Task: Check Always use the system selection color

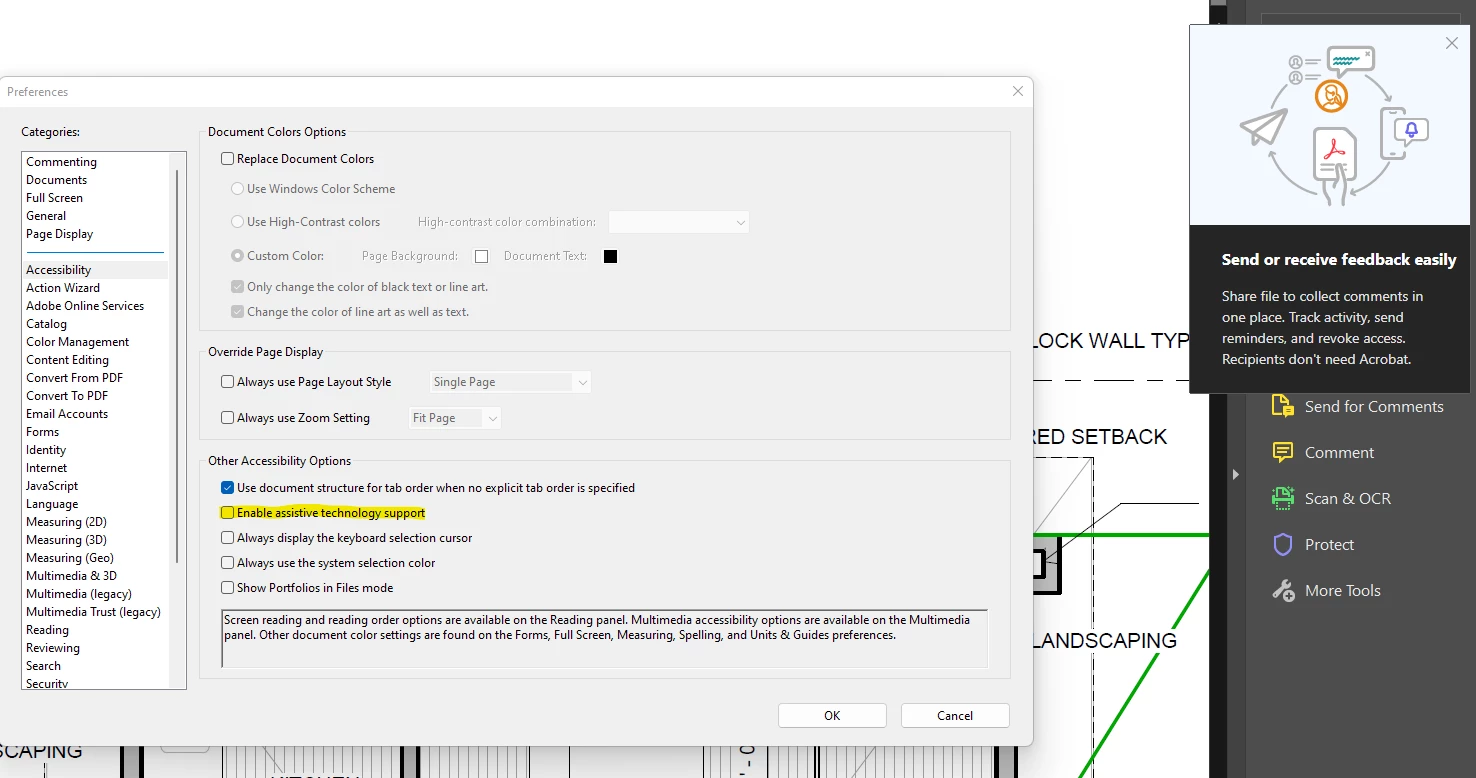Action: 227,562
